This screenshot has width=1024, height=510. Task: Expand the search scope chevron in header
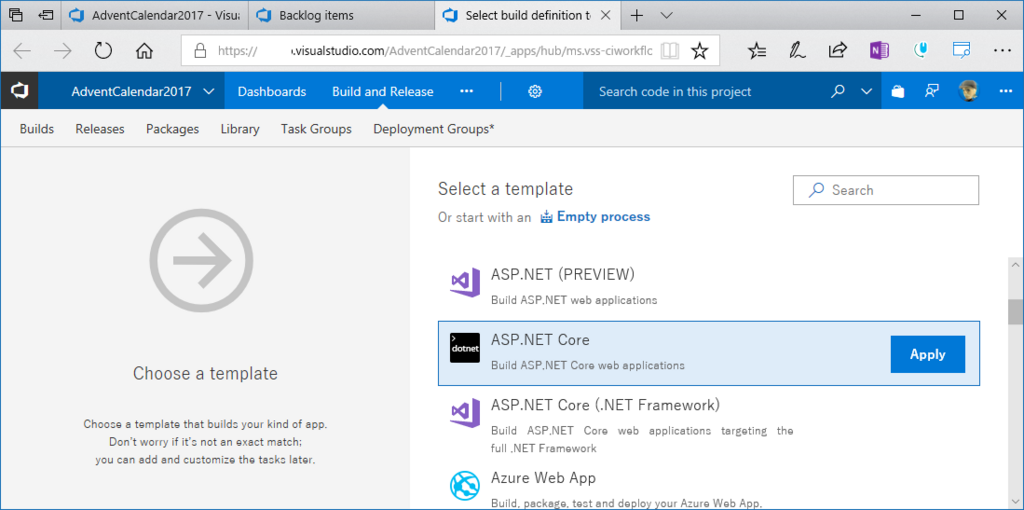click(x=866, y=91)
